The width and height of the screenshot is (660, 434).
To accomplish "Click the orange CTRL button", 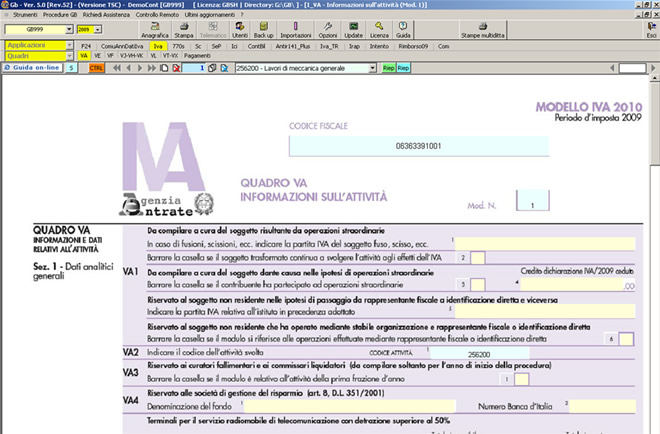I will click(96, 68).
